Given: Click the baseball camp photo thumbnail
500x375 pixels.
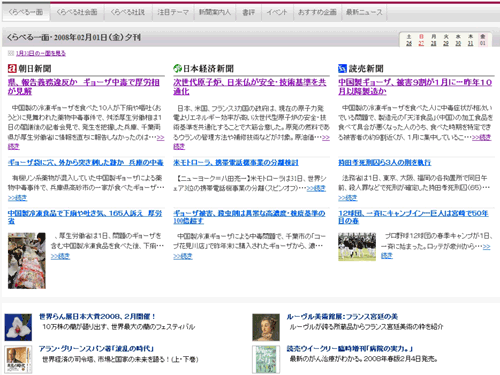Looking at the screenshot, I should tap(357, 247).
